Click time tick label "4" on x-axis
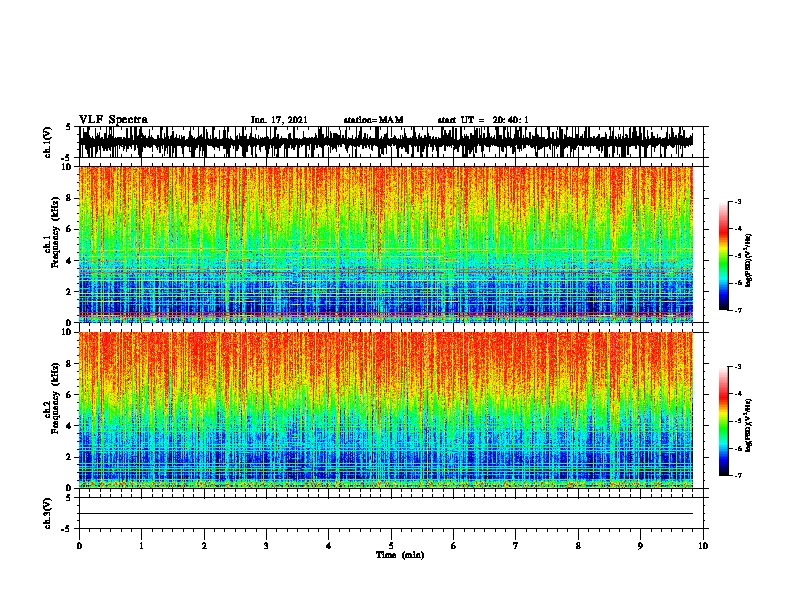This screenshot has height=612, width=792. click(329, 546)
